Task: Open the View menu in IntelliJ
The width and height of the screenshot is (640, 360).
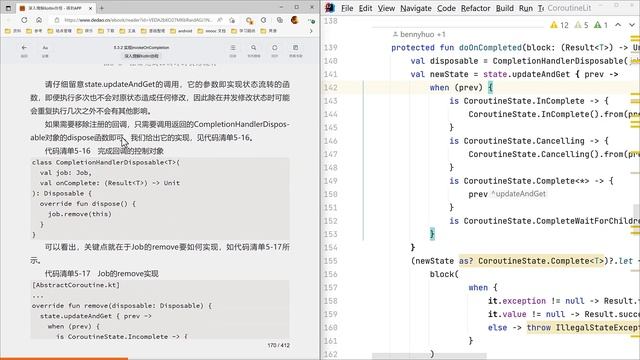Action: click(386, 8)
